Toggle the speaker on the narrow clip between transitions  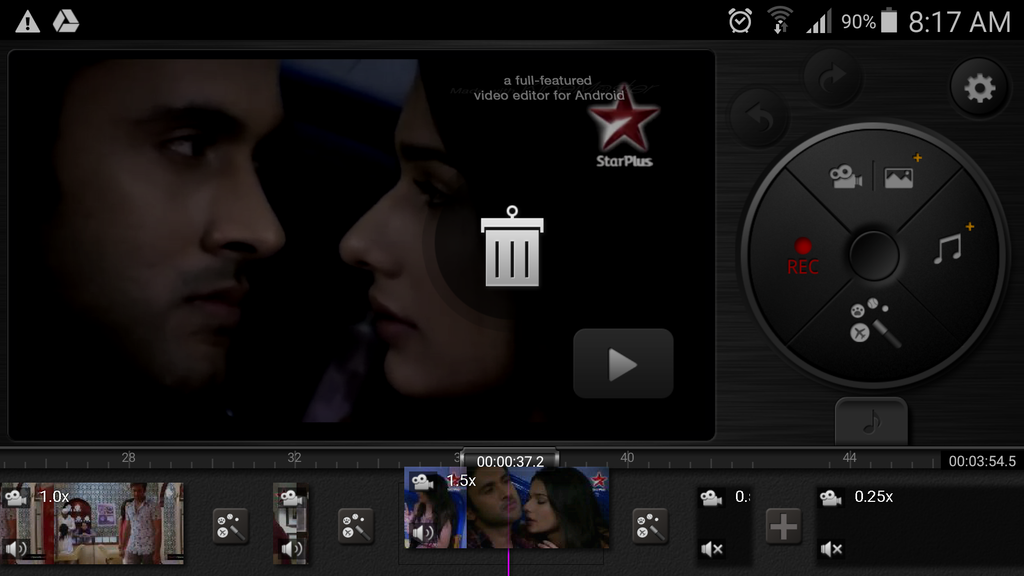pyautogui.click(x=291, y=549)
